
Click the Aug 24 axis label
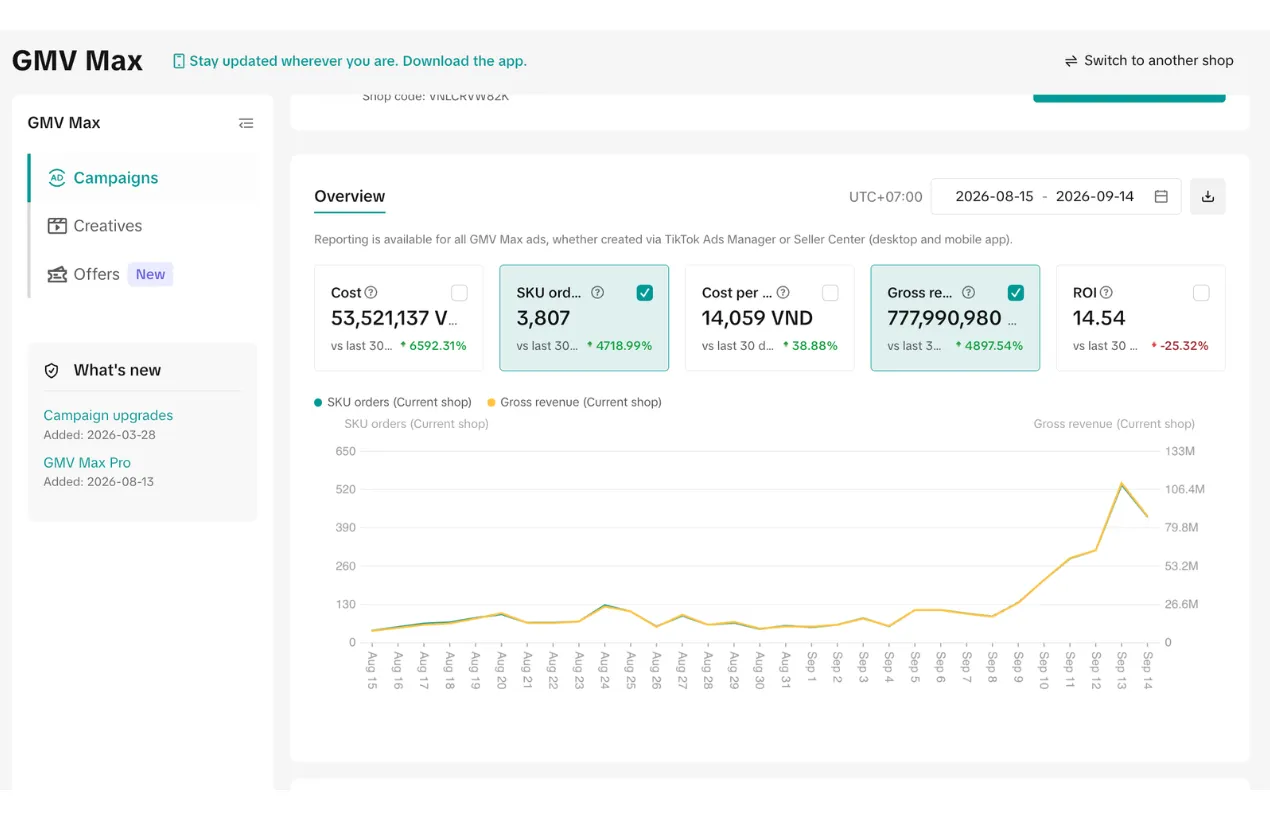point(605,671)
